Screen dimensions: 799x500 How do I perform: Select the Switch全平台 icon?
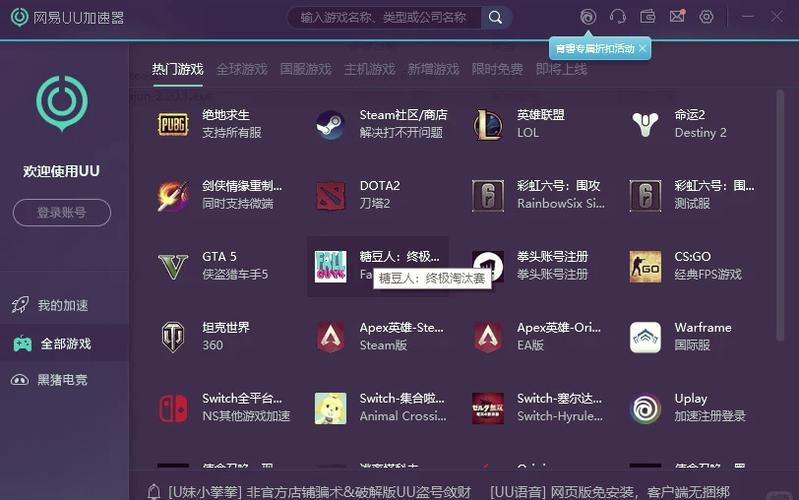(x=173, y=408)
